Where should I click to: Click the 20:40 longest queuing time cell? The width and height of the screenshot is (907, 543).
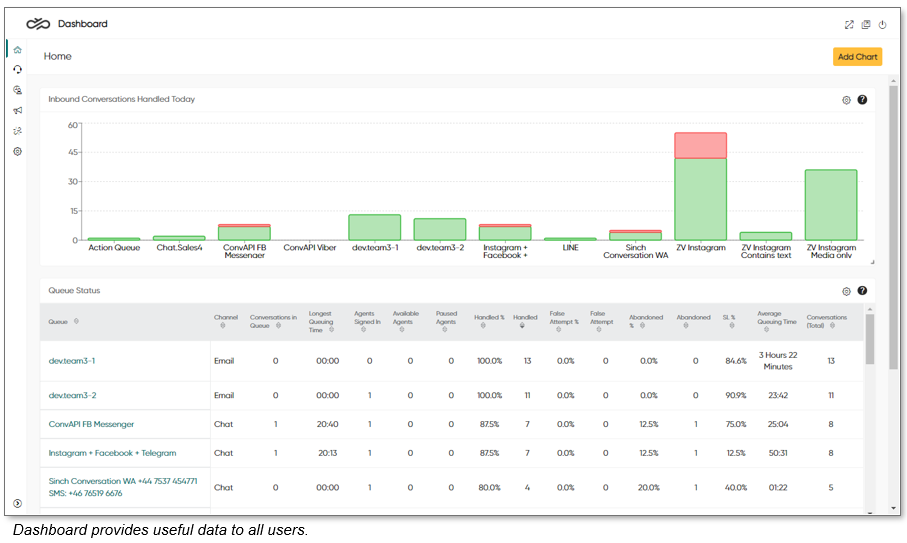point(327,424)
